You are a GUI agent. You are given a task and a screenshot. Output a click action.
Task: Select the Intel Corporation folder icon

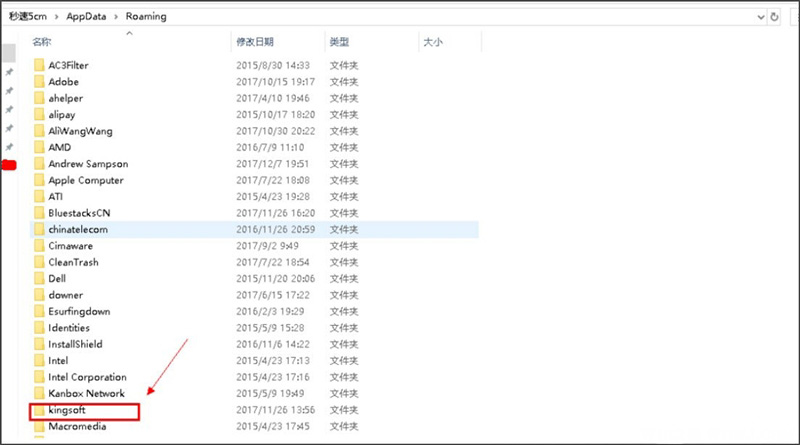pos(39,377)
